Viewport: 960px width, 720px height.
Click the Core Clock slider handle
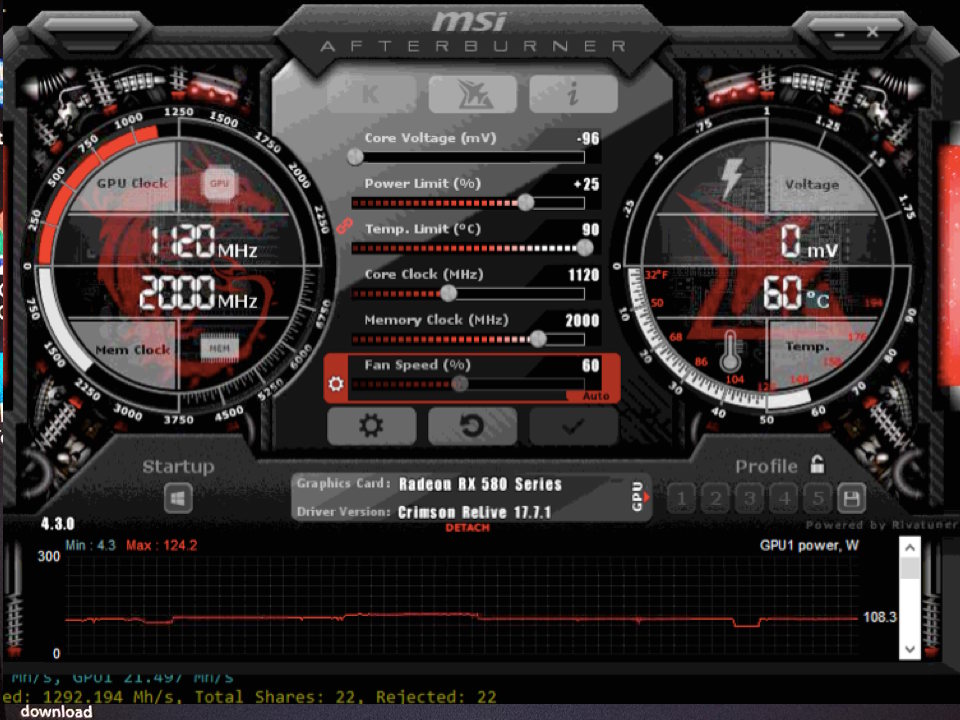click(449, 293)
